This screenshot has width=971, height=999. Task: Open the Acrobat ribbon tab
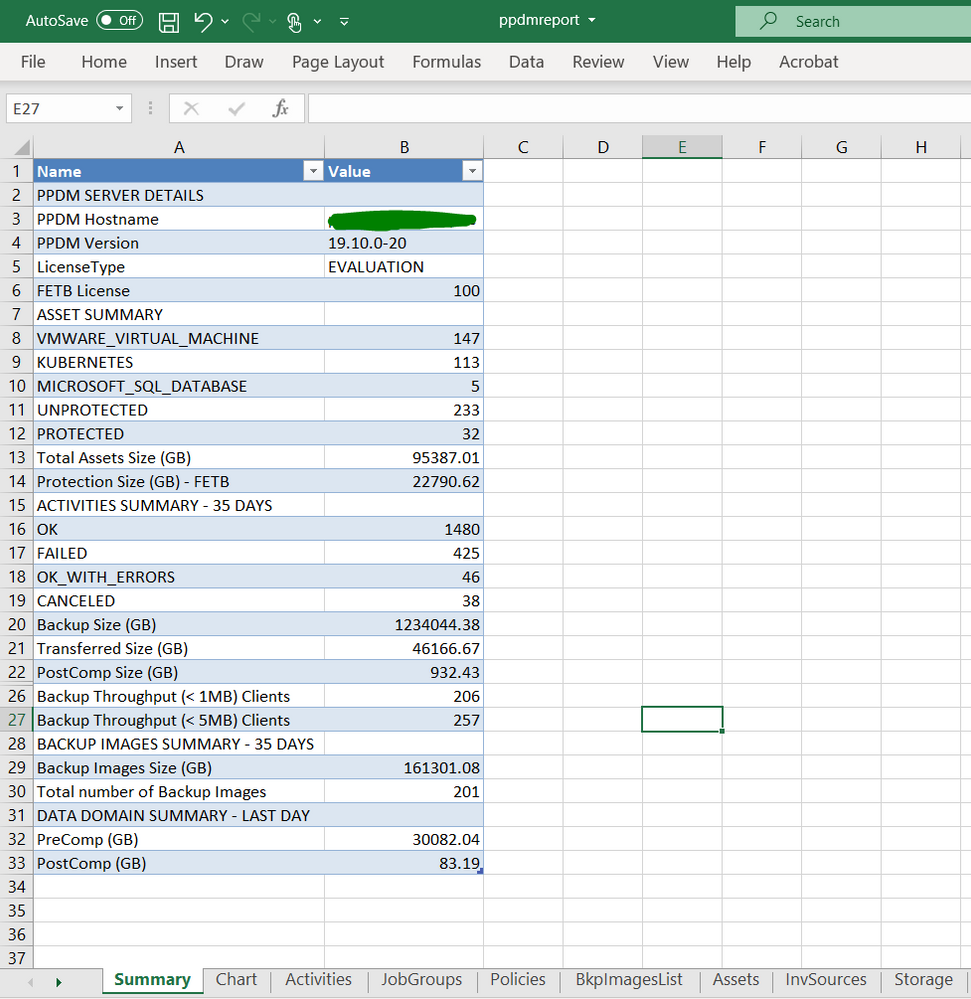809,62
